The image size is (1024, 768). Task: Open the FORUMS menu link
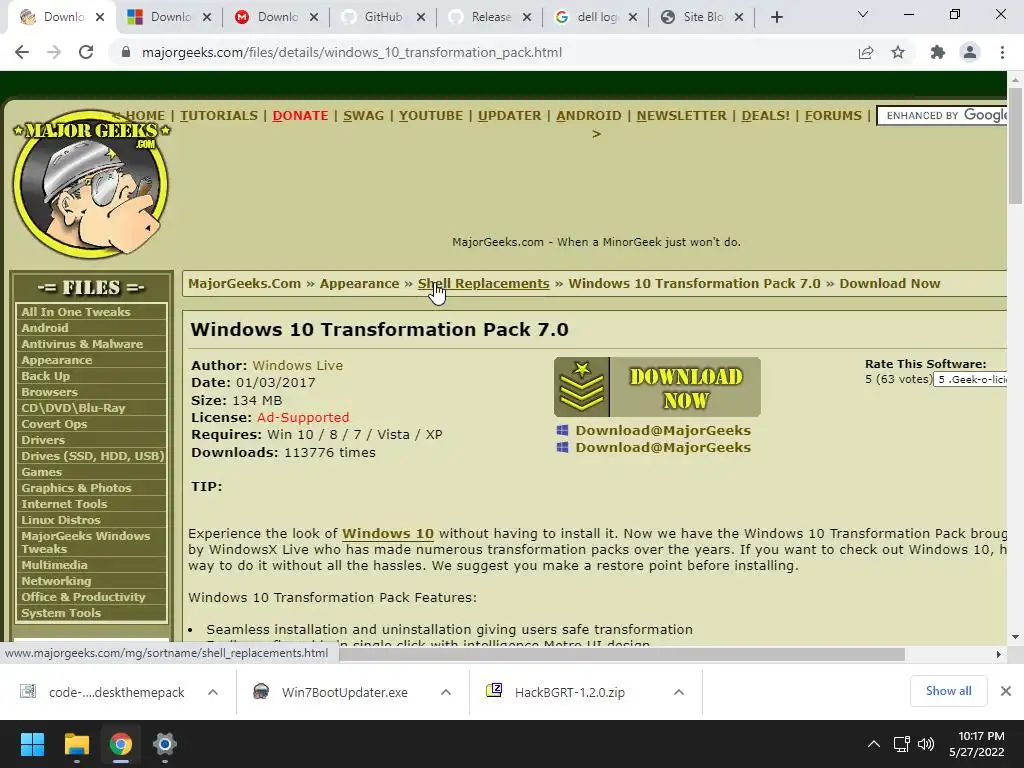click(x=833, y=116)
